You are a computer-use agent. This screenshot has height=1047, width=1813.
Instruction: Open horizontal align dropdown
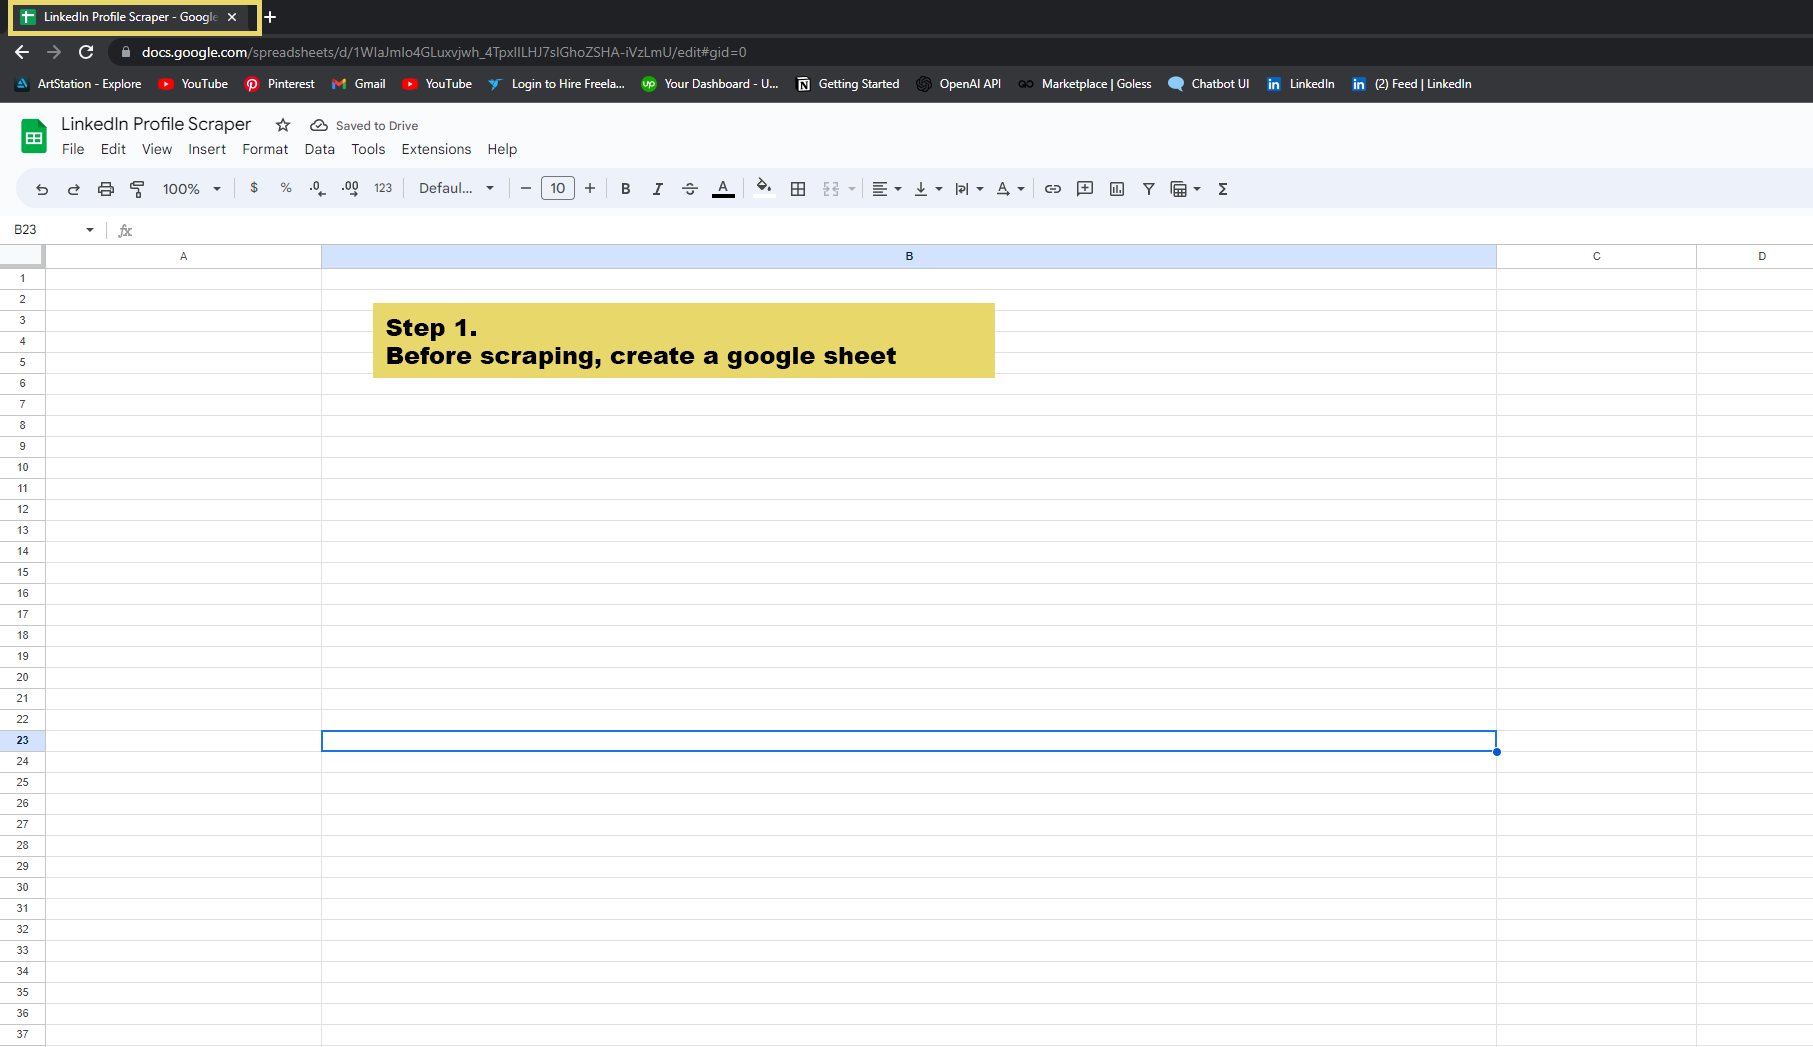886,189
